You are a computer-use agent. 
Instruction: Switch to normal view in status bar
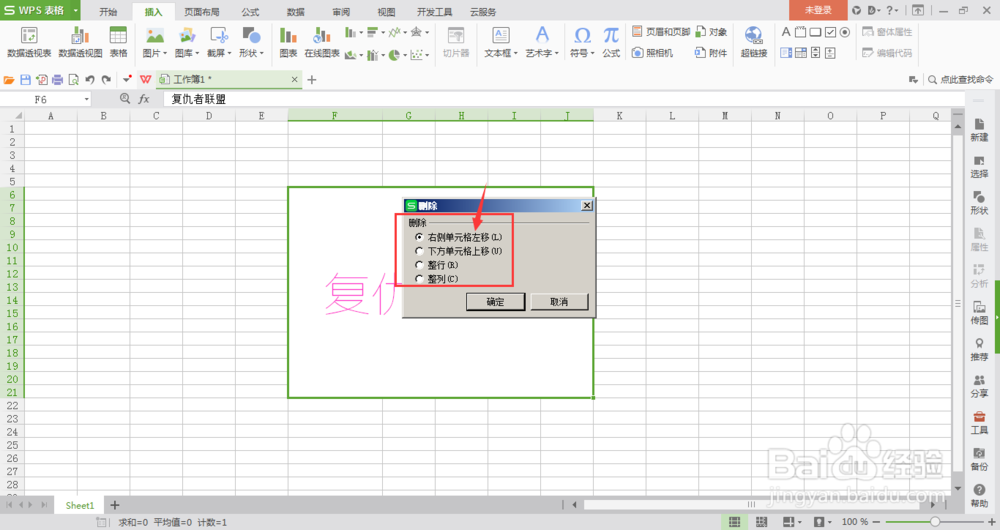735,522
